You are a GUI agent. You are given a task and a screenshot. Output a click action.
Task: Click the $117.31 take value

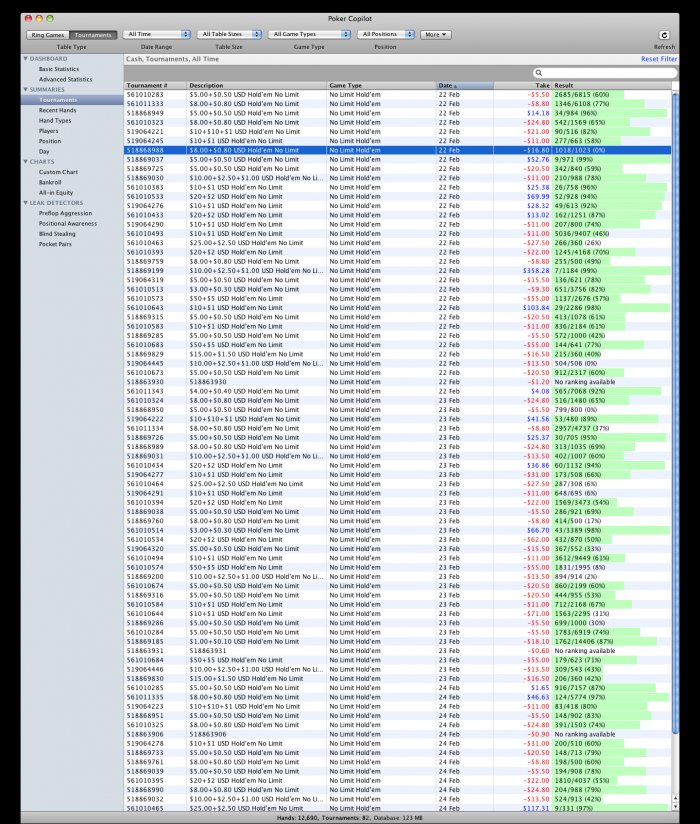pyautogui.click(x=536, y=808)
